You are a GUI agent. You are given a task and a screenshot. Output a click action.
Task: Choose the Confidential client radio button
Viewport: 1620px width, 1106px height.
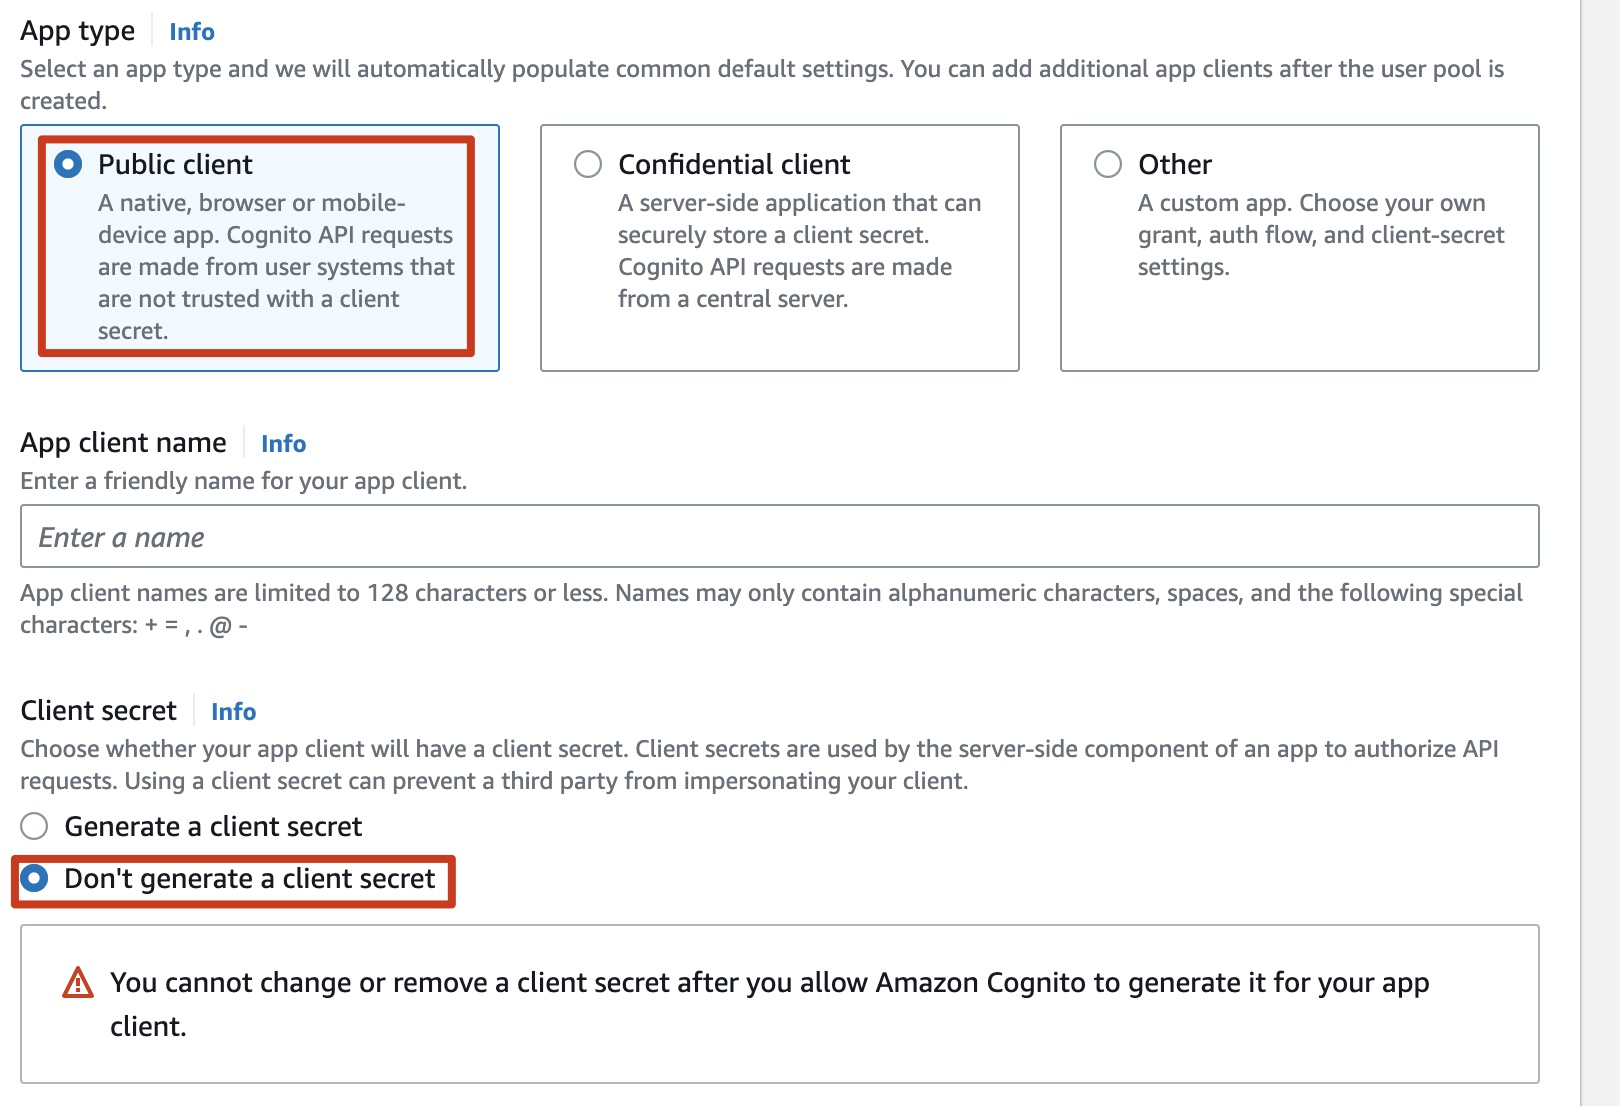588,164
